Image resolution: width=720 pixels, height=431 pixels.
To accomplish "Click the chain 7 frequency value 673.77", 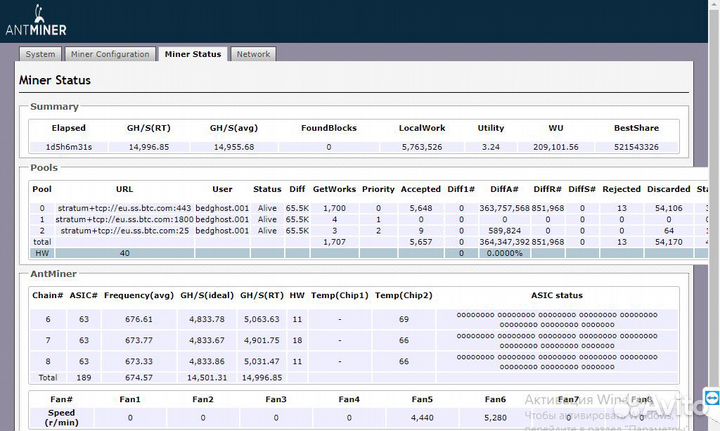I will coord(139,340).
